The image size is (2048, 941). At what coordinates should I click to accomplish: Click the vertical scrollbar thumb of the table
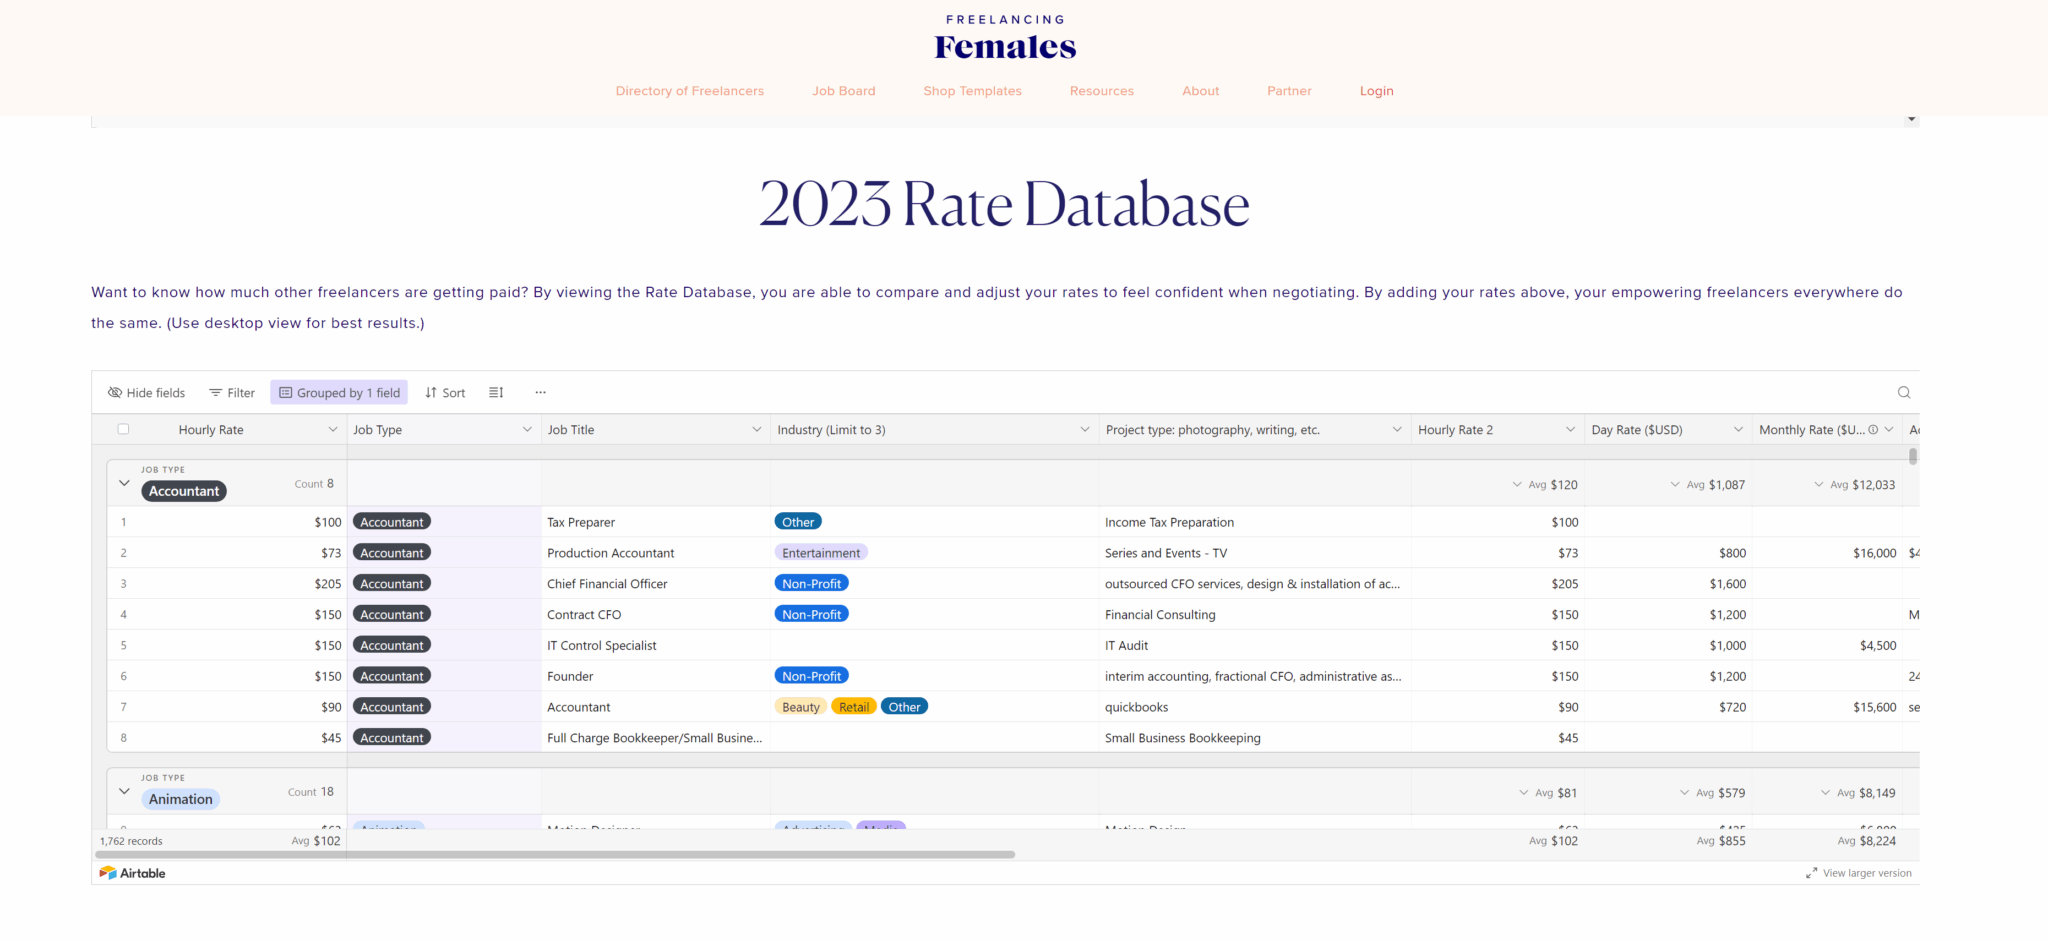pos(1913,456)
